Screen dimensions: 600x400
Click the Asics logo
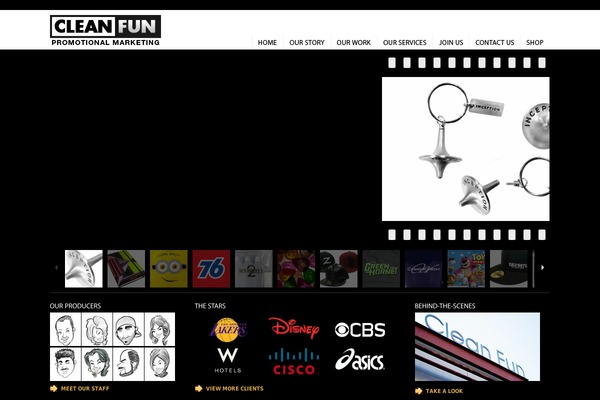point(360,360)
